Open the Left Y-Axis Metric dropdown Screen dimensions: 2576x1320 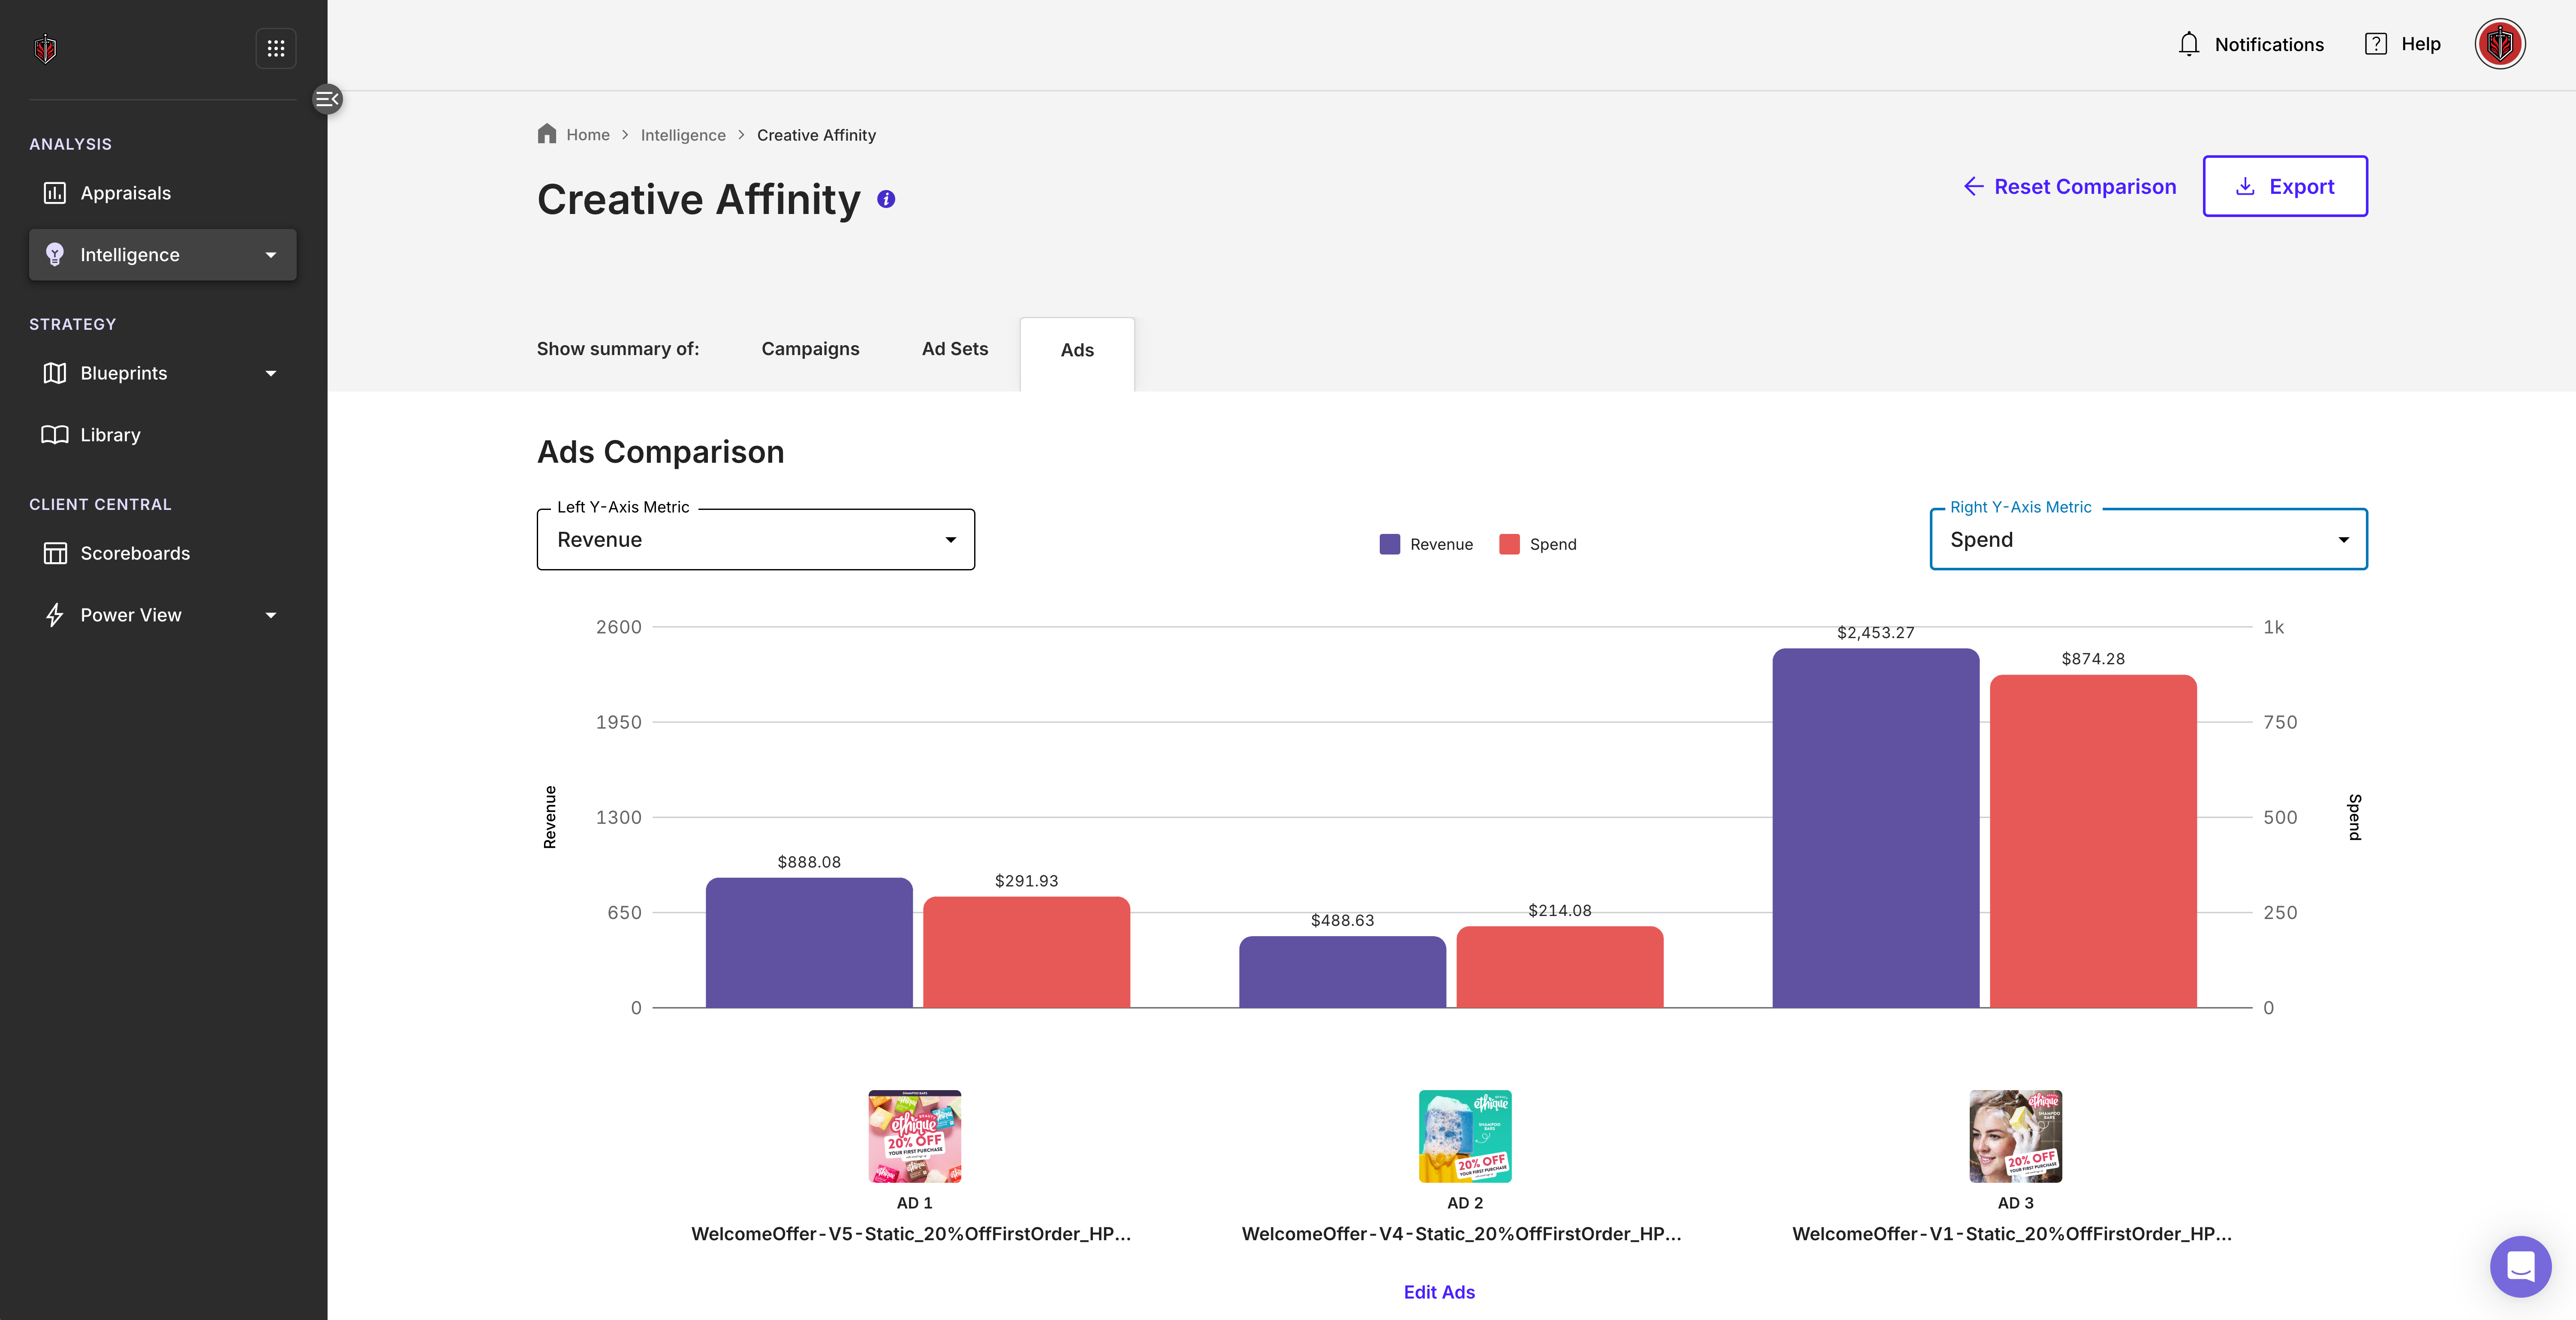[x=756, y=540]
